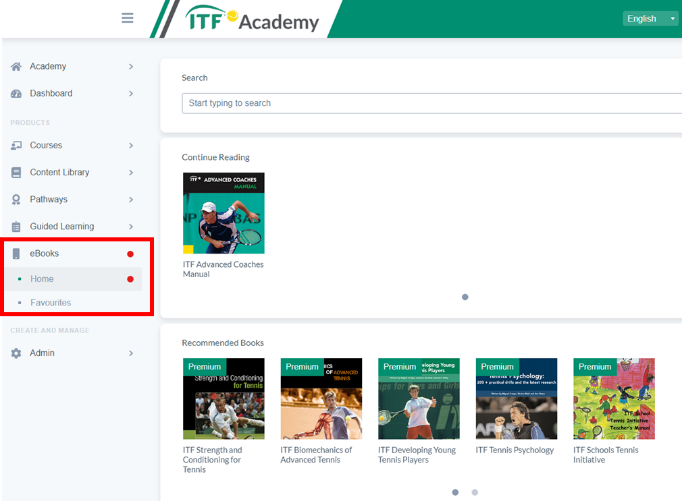Click the Content Library book icon
The height and width of the screenshot is (501, 682).
(16, 173)
